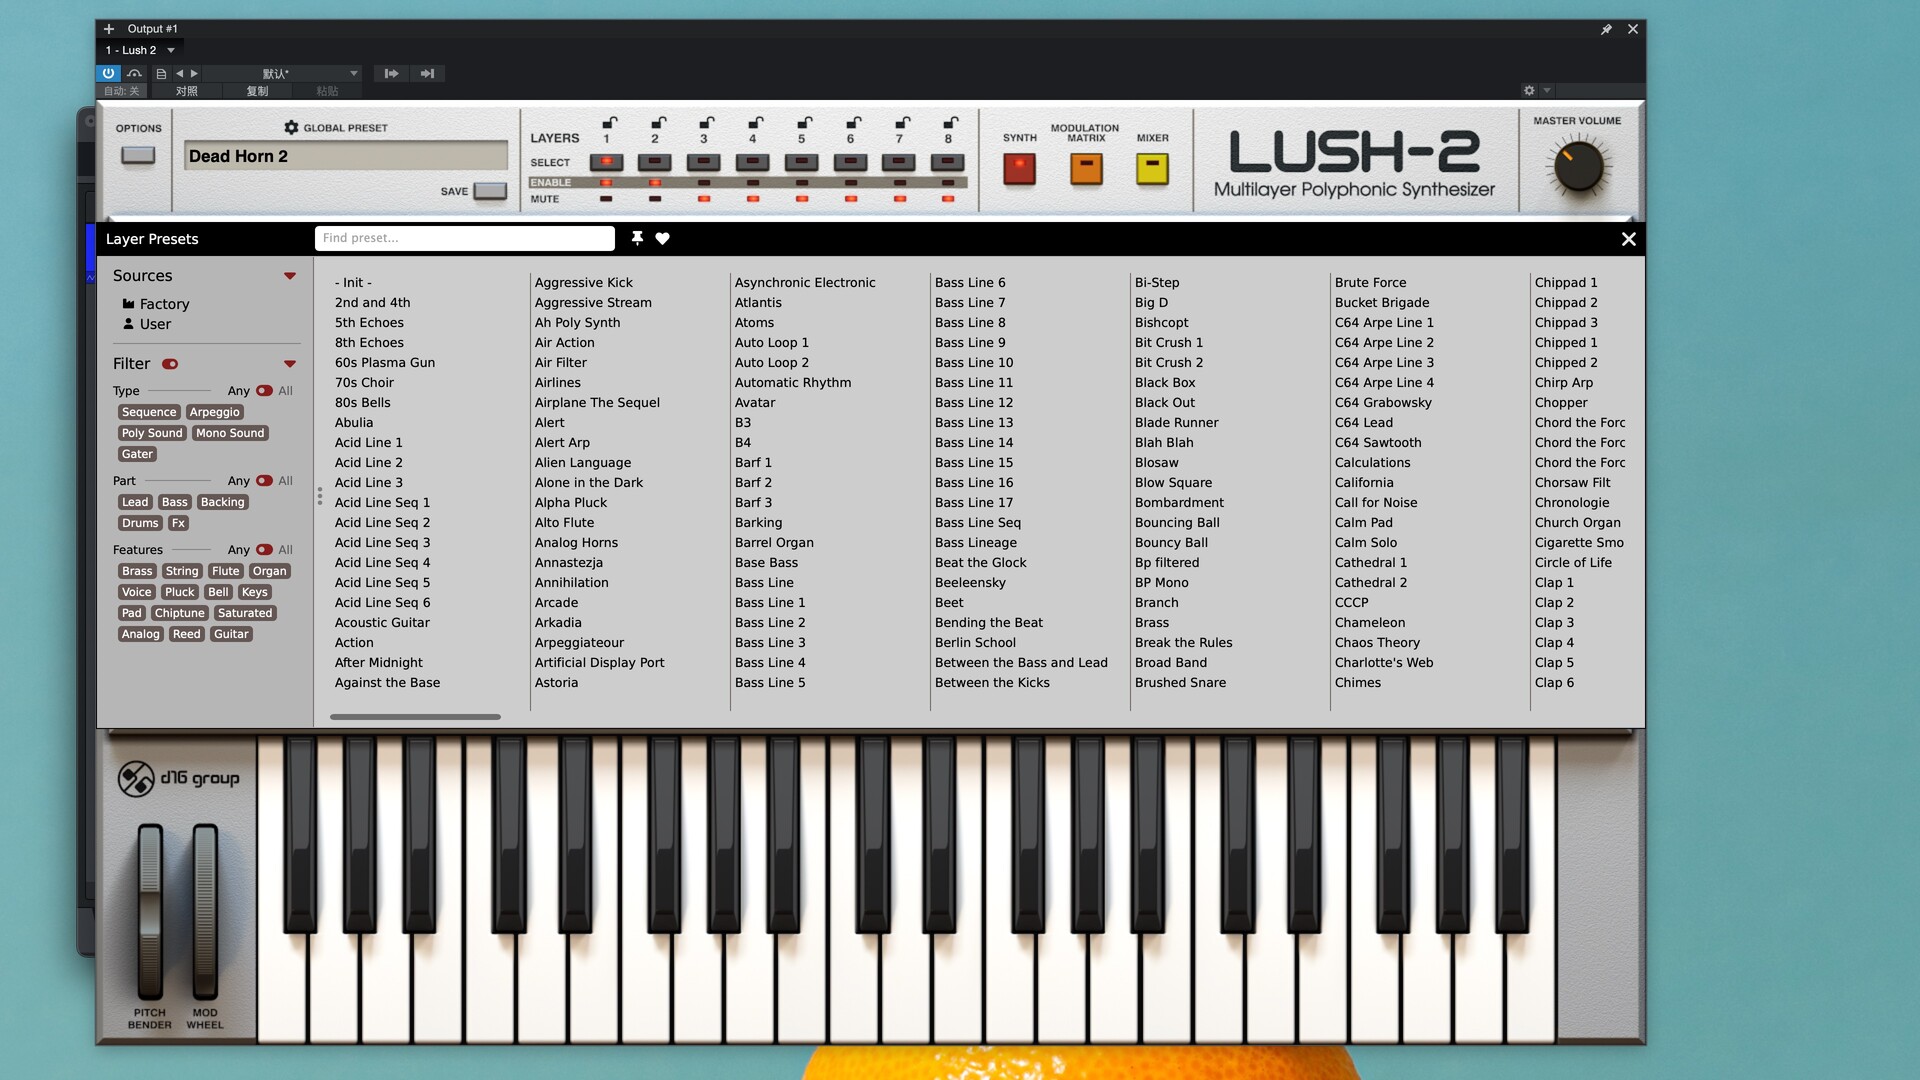The image size is (1920, 1080).
Task: Load the 'Acid Line Seq 3' preset
Action: point(382,543)
